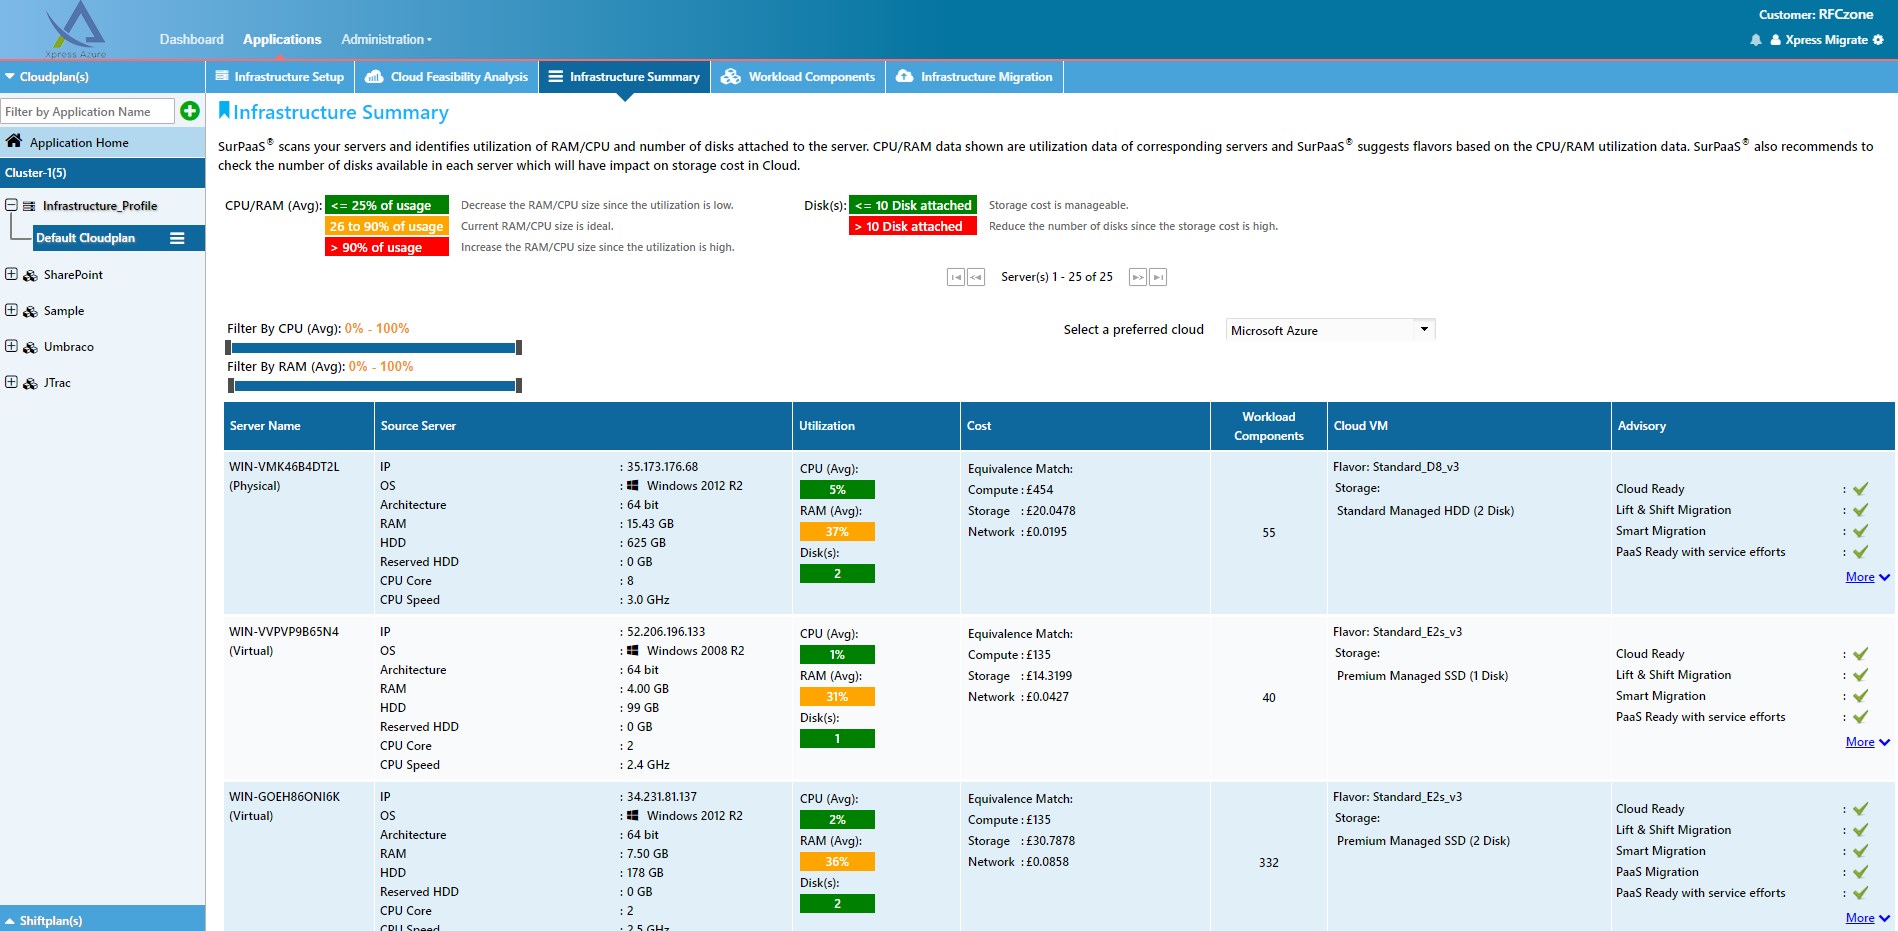Switch to Infrastructure Setup tab
This screenshot has height=931, width=1898.
pos(280,76)
